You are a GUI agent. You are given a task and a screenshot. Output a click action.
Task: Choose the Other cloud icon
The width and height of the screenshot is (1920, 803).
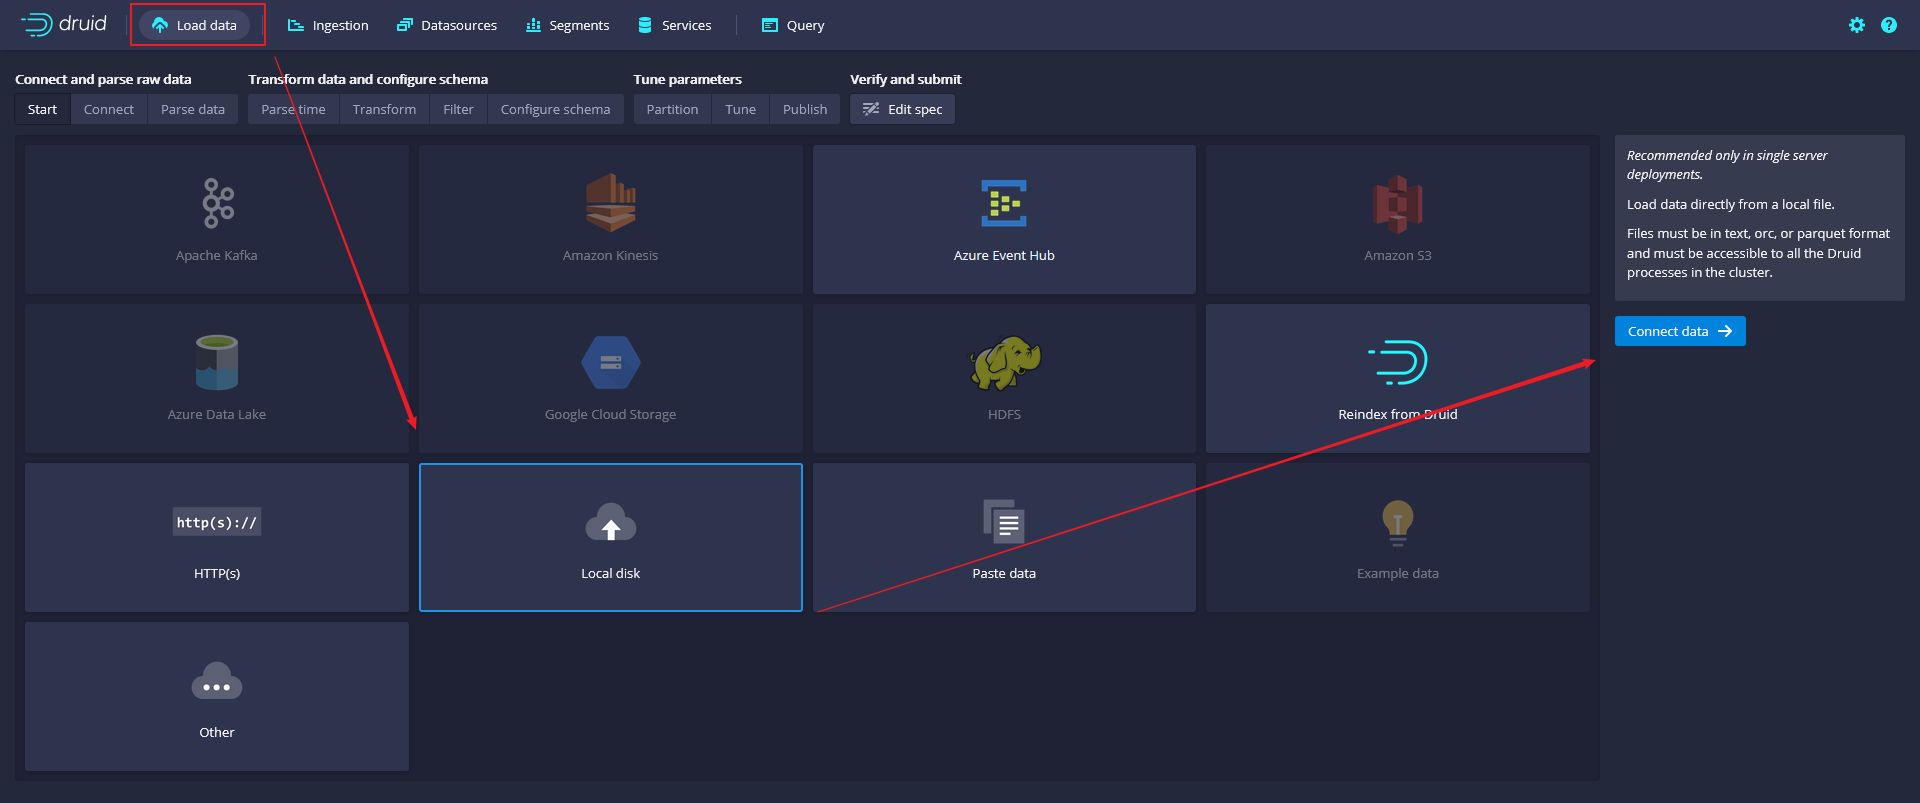[217, 681]
